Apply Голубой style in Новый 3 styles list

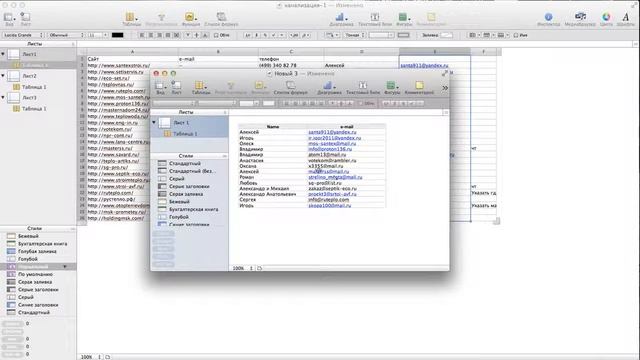pyautogui.click(x=179, y=217)
